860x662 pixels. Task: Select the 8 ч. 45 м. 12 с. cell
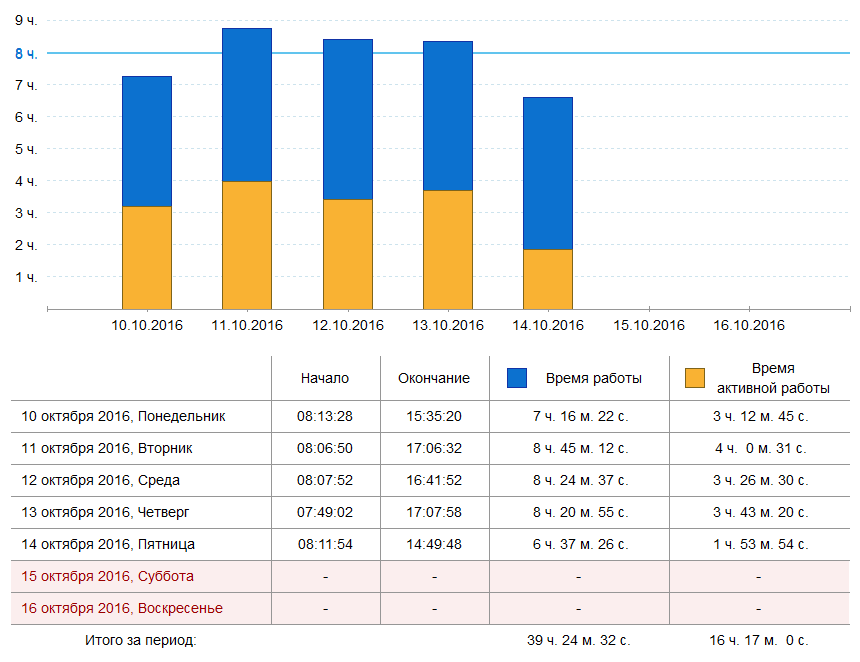pos(580,448)
